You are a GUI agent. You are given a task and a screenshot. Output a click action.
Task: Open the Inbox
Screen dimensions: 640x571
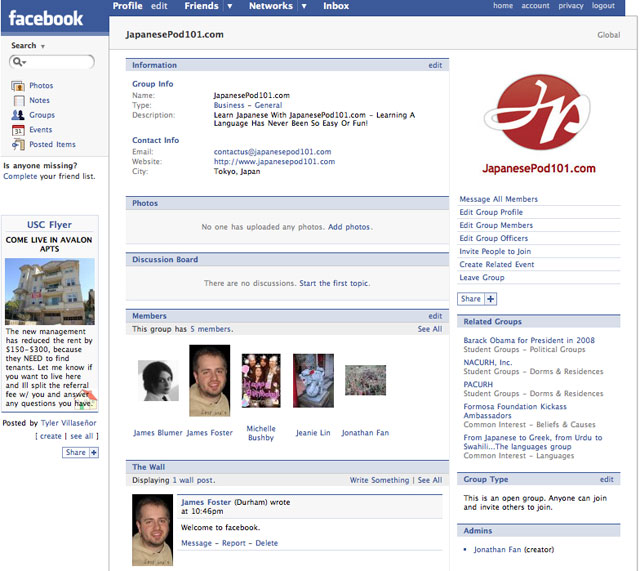pos(336,6)
